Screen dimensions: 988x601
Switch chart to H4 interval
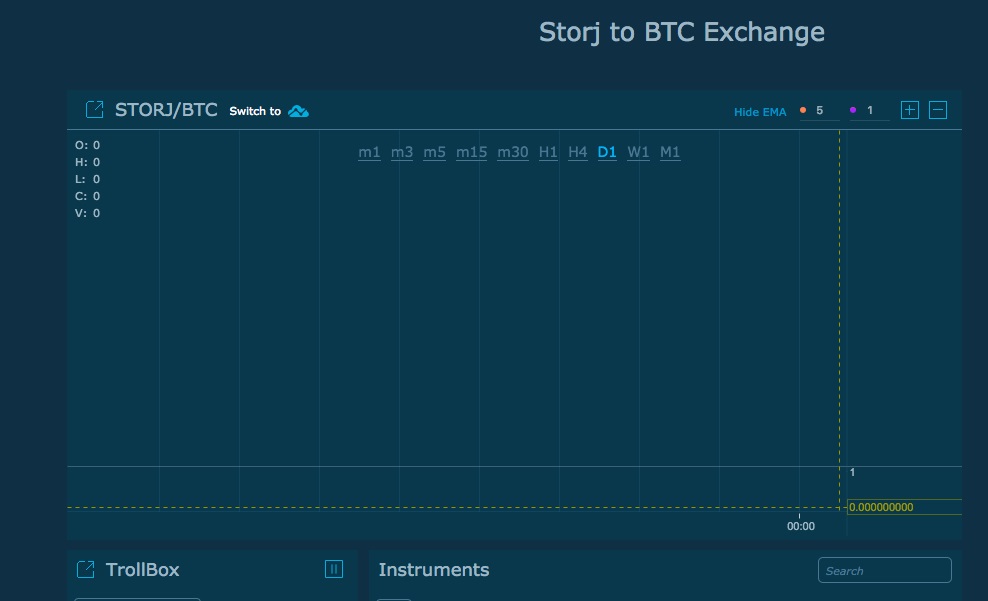(578, 152)
